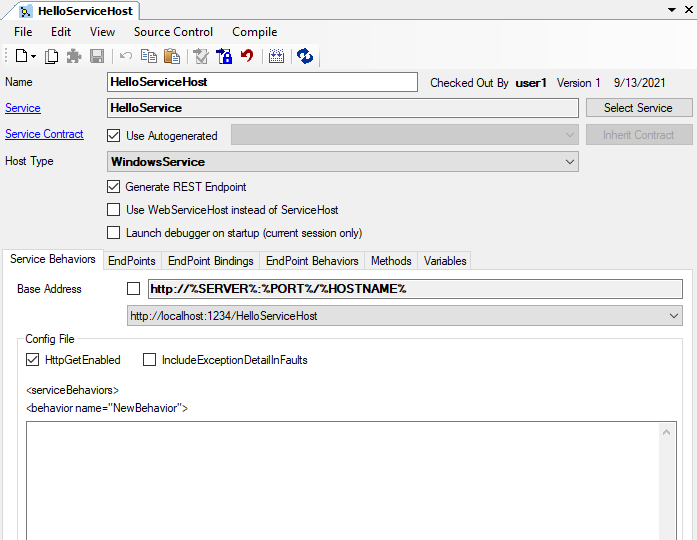Switch to the EndPoints tab

coord(132,261)
